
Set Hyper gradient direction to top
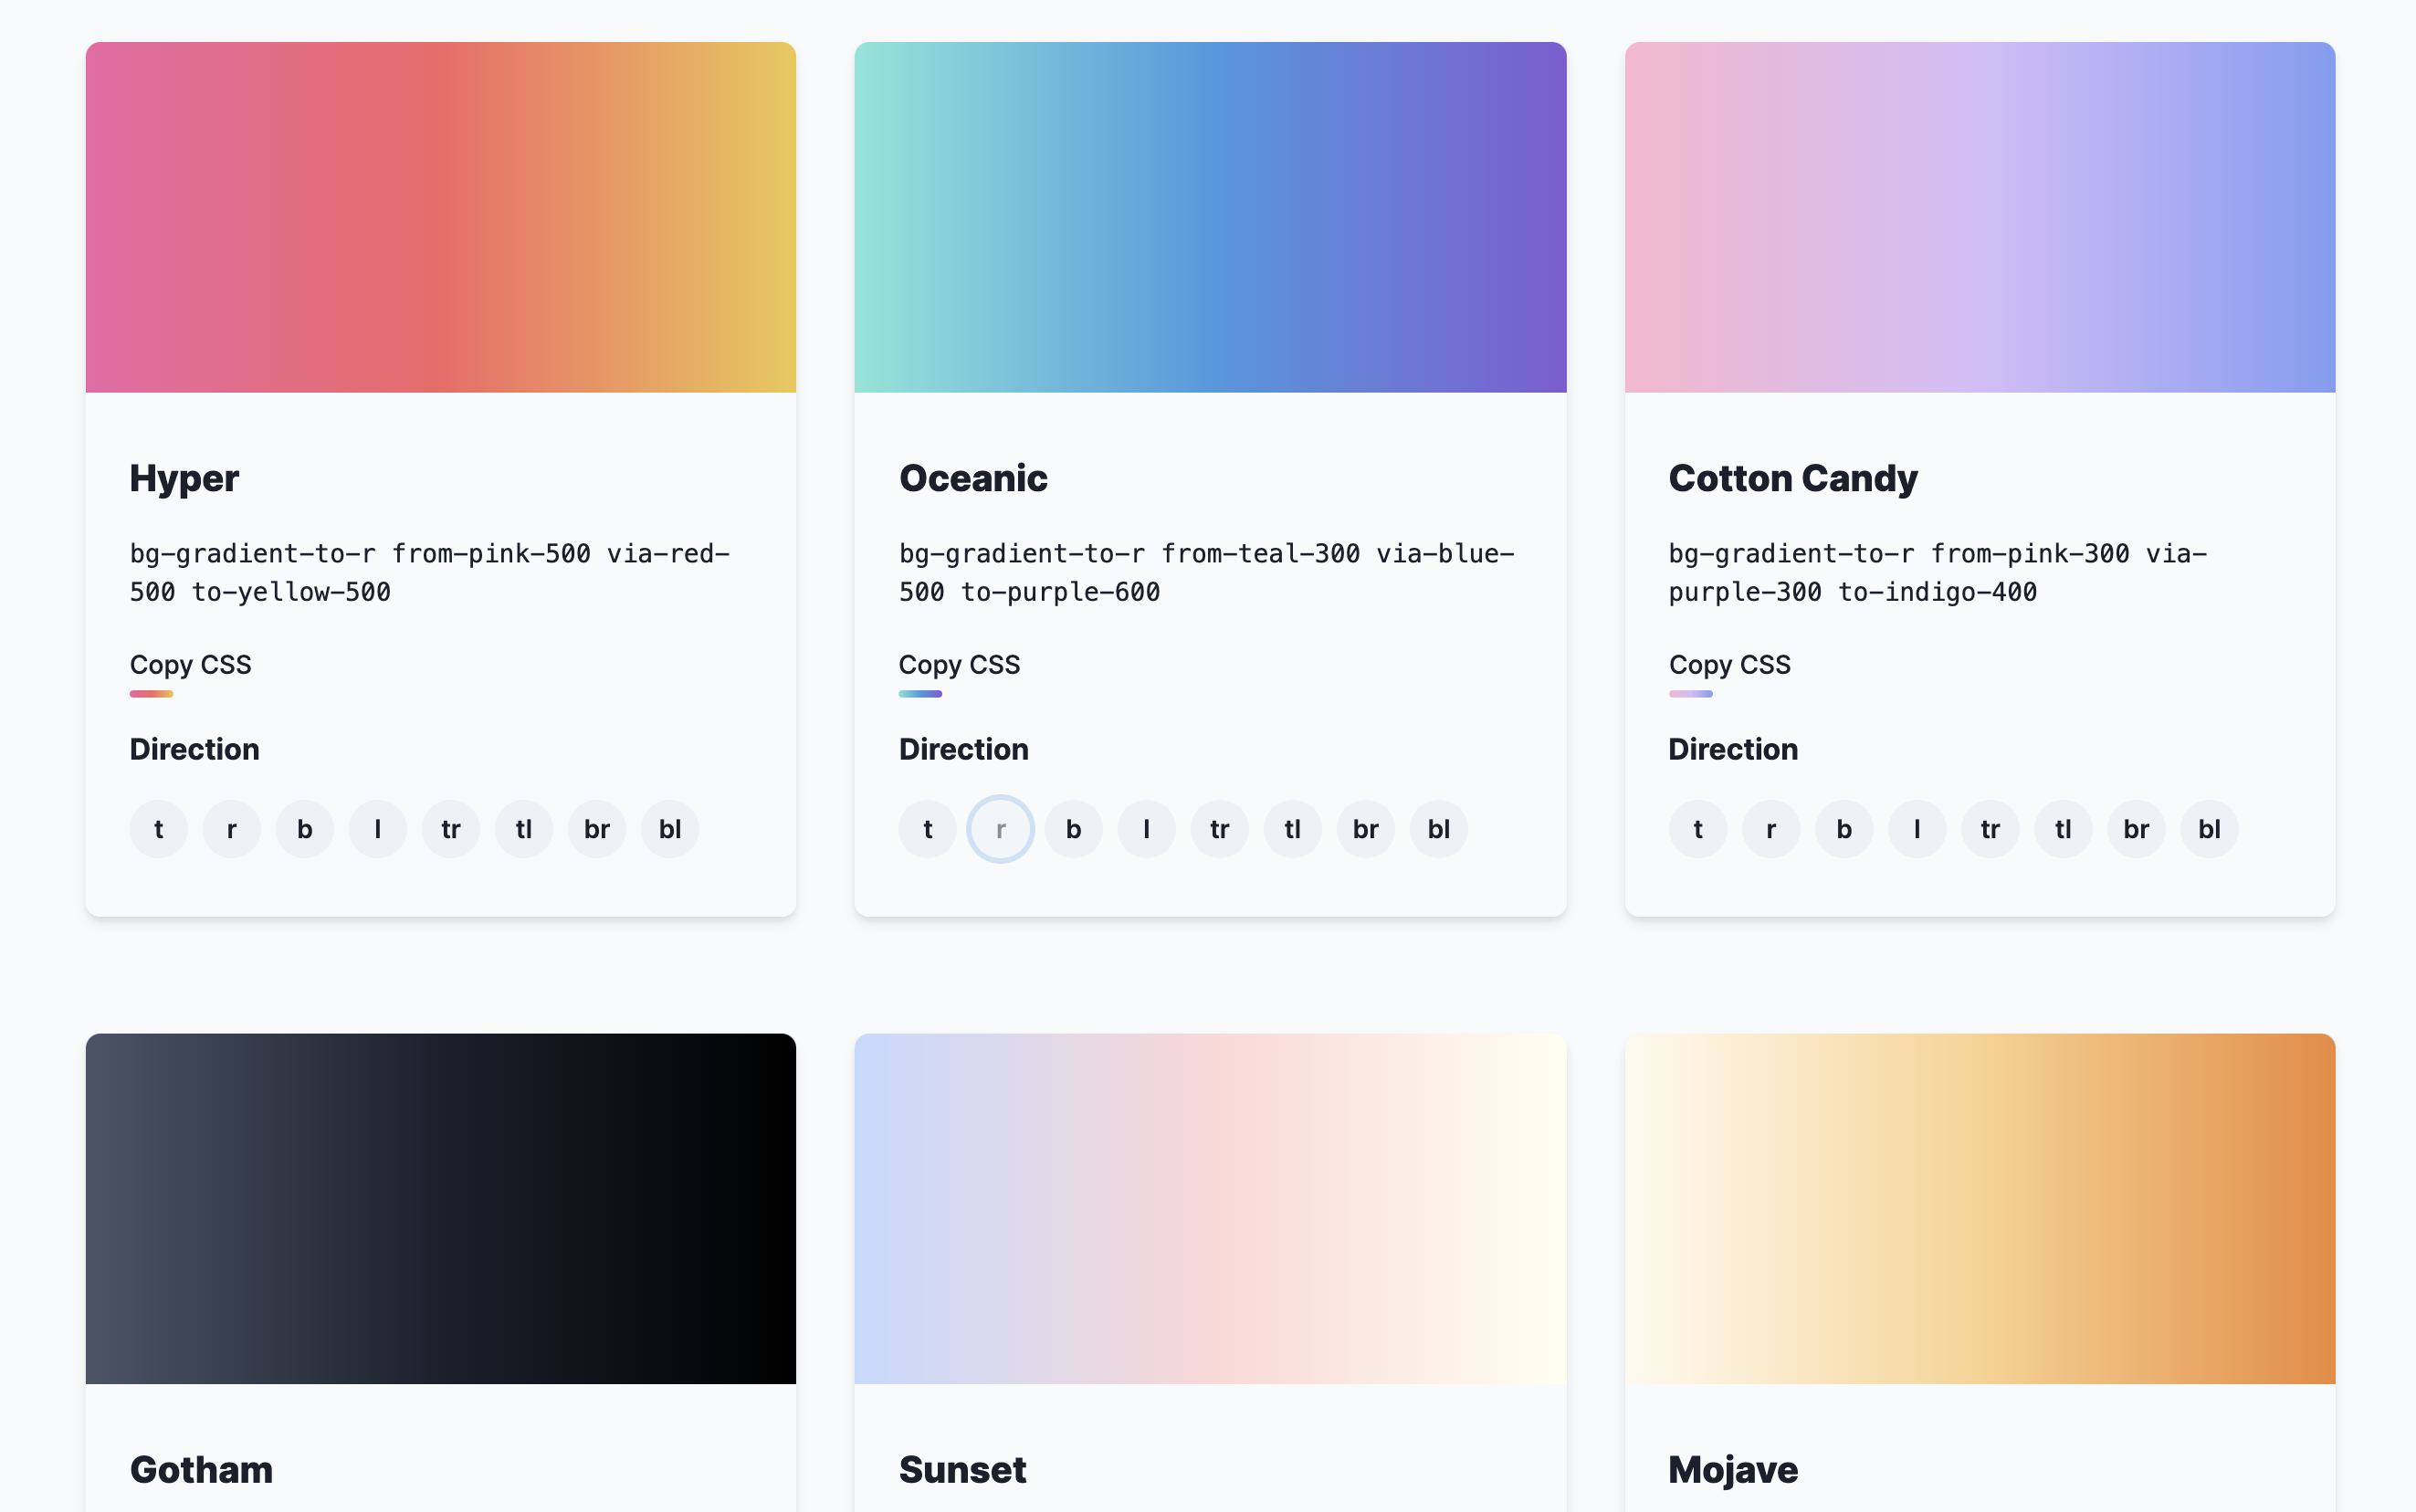(157, 828)
